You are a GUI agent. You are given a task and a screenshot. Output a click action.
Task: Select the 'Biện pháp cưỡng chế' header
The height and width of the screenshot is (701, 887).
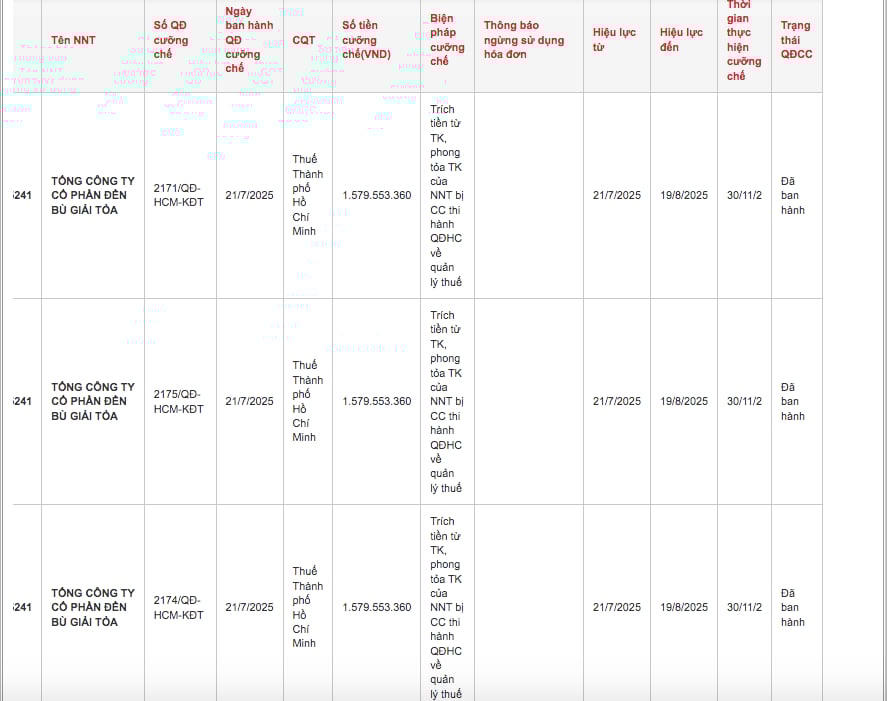pos(447,40)
